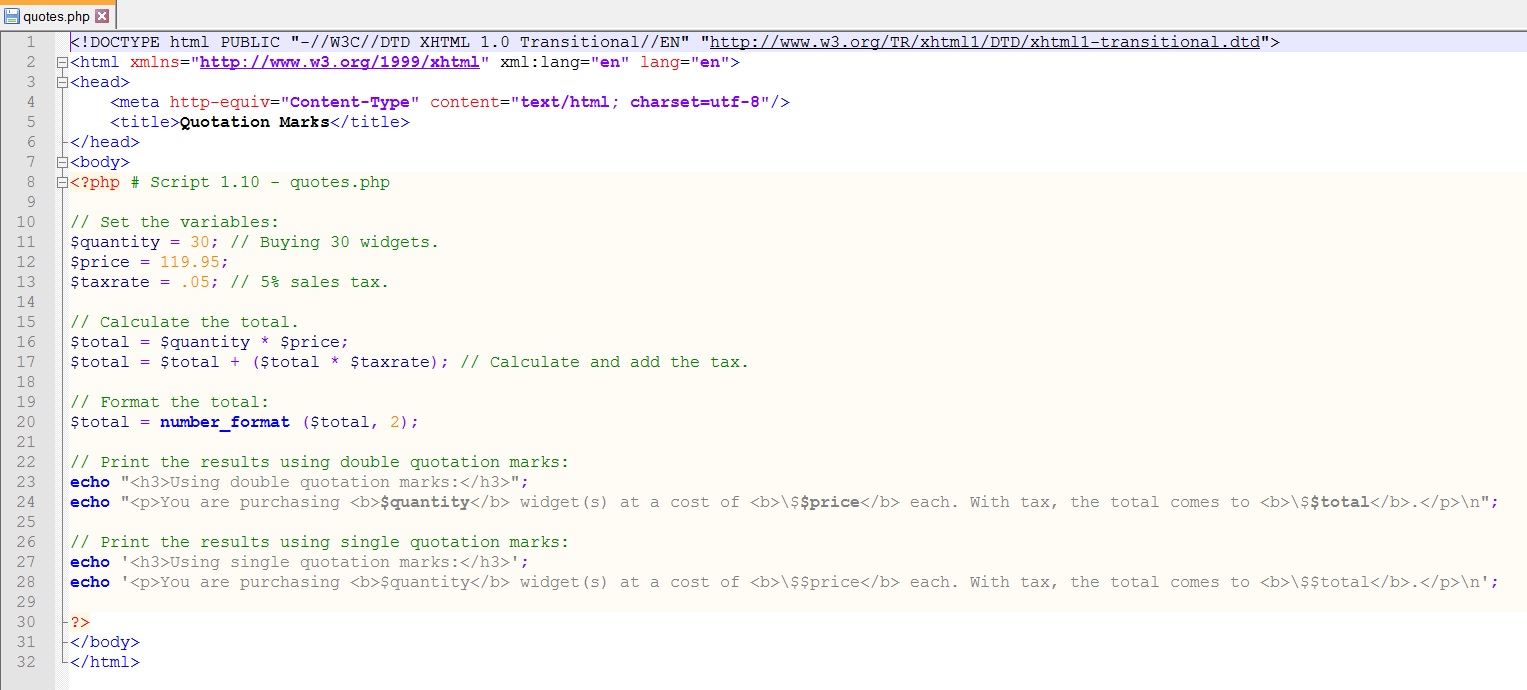The width and height of the screenshot is (1527, 690).
Task: Click the bold $quantity inside the line 24 string
Action: [425, 502]
